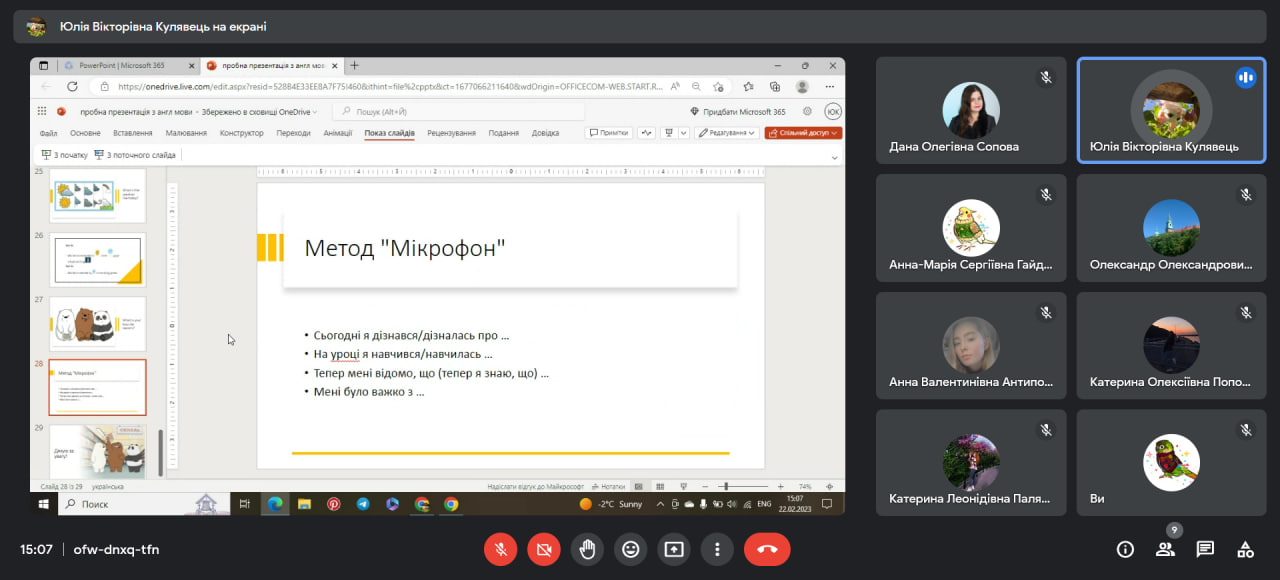Open the emoji reactions panel
Viewport: 1280px width, 580px height.
click(630, 549)
